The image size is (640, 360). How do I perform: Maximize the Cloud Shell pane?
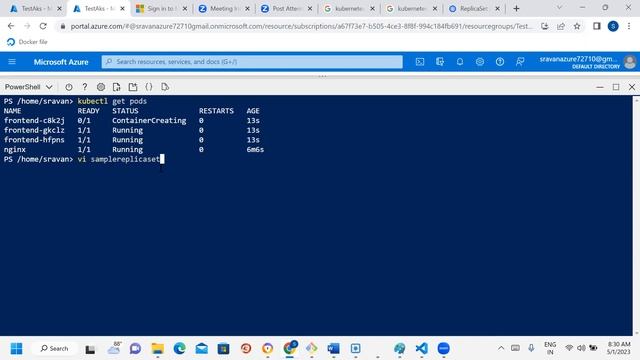(x=616, y=87)
